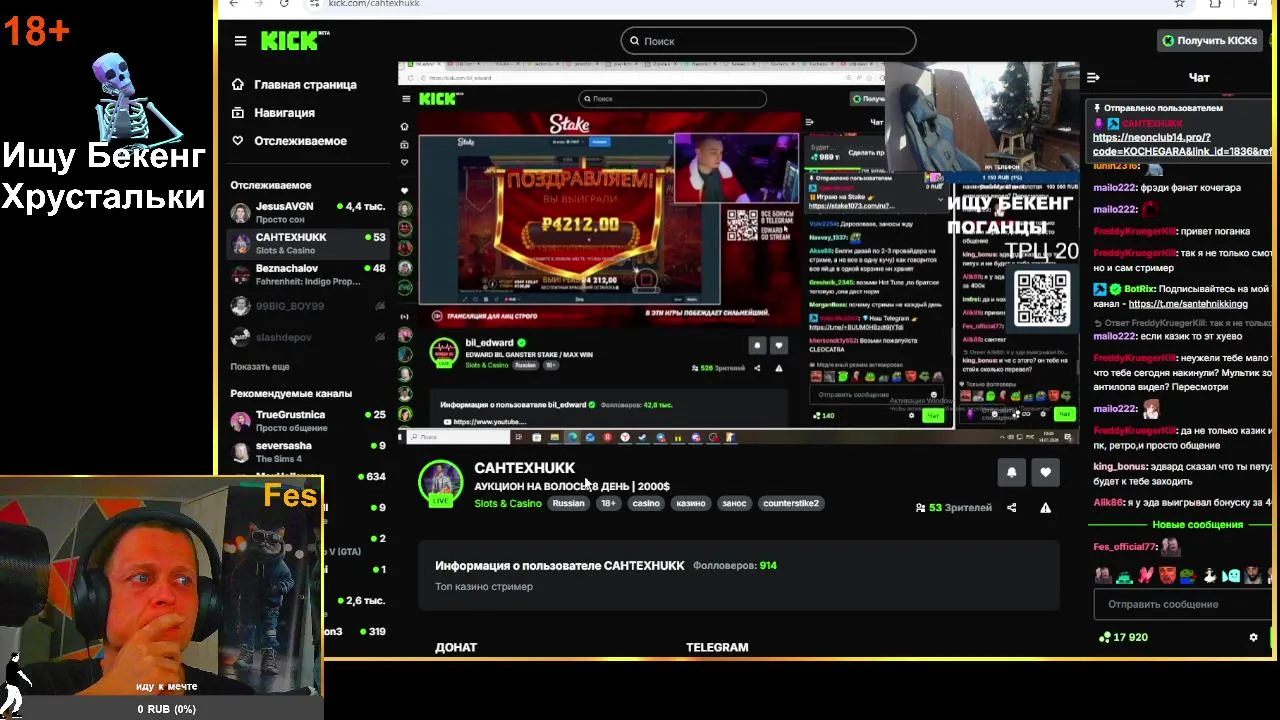Click the 17 920 channel points counter
Screen dimensions: 1280x720
click(x=1123, y=637)
